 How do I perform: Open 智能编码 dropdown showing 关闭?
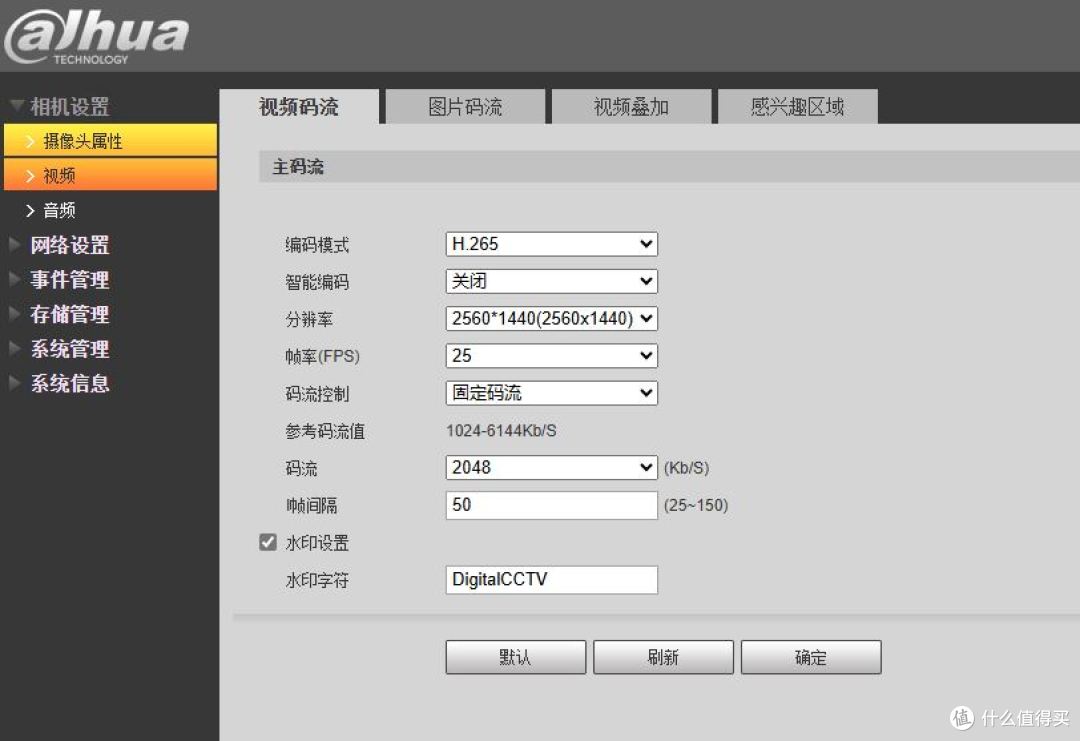click(x=552, y=281)
